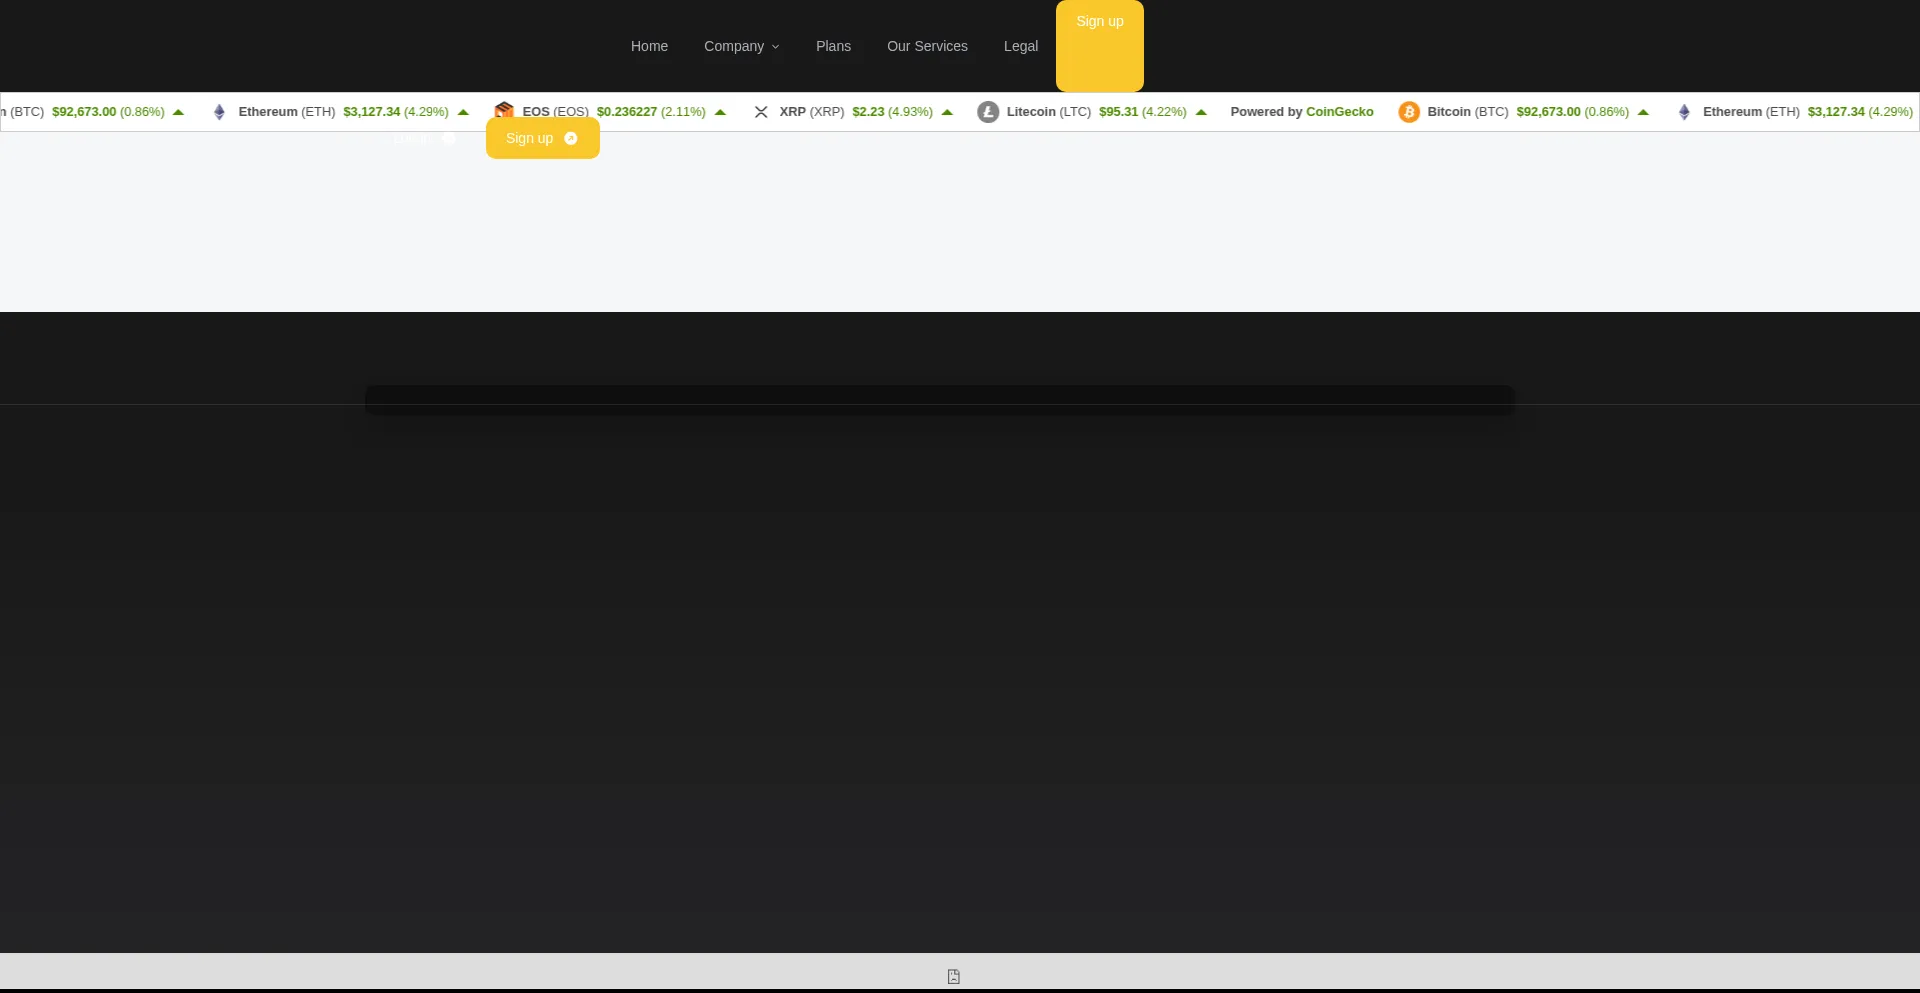Click the XRP logo icon in the ticker
The width and height of the screenshot is (1920, 993).
tap(761, 112)
